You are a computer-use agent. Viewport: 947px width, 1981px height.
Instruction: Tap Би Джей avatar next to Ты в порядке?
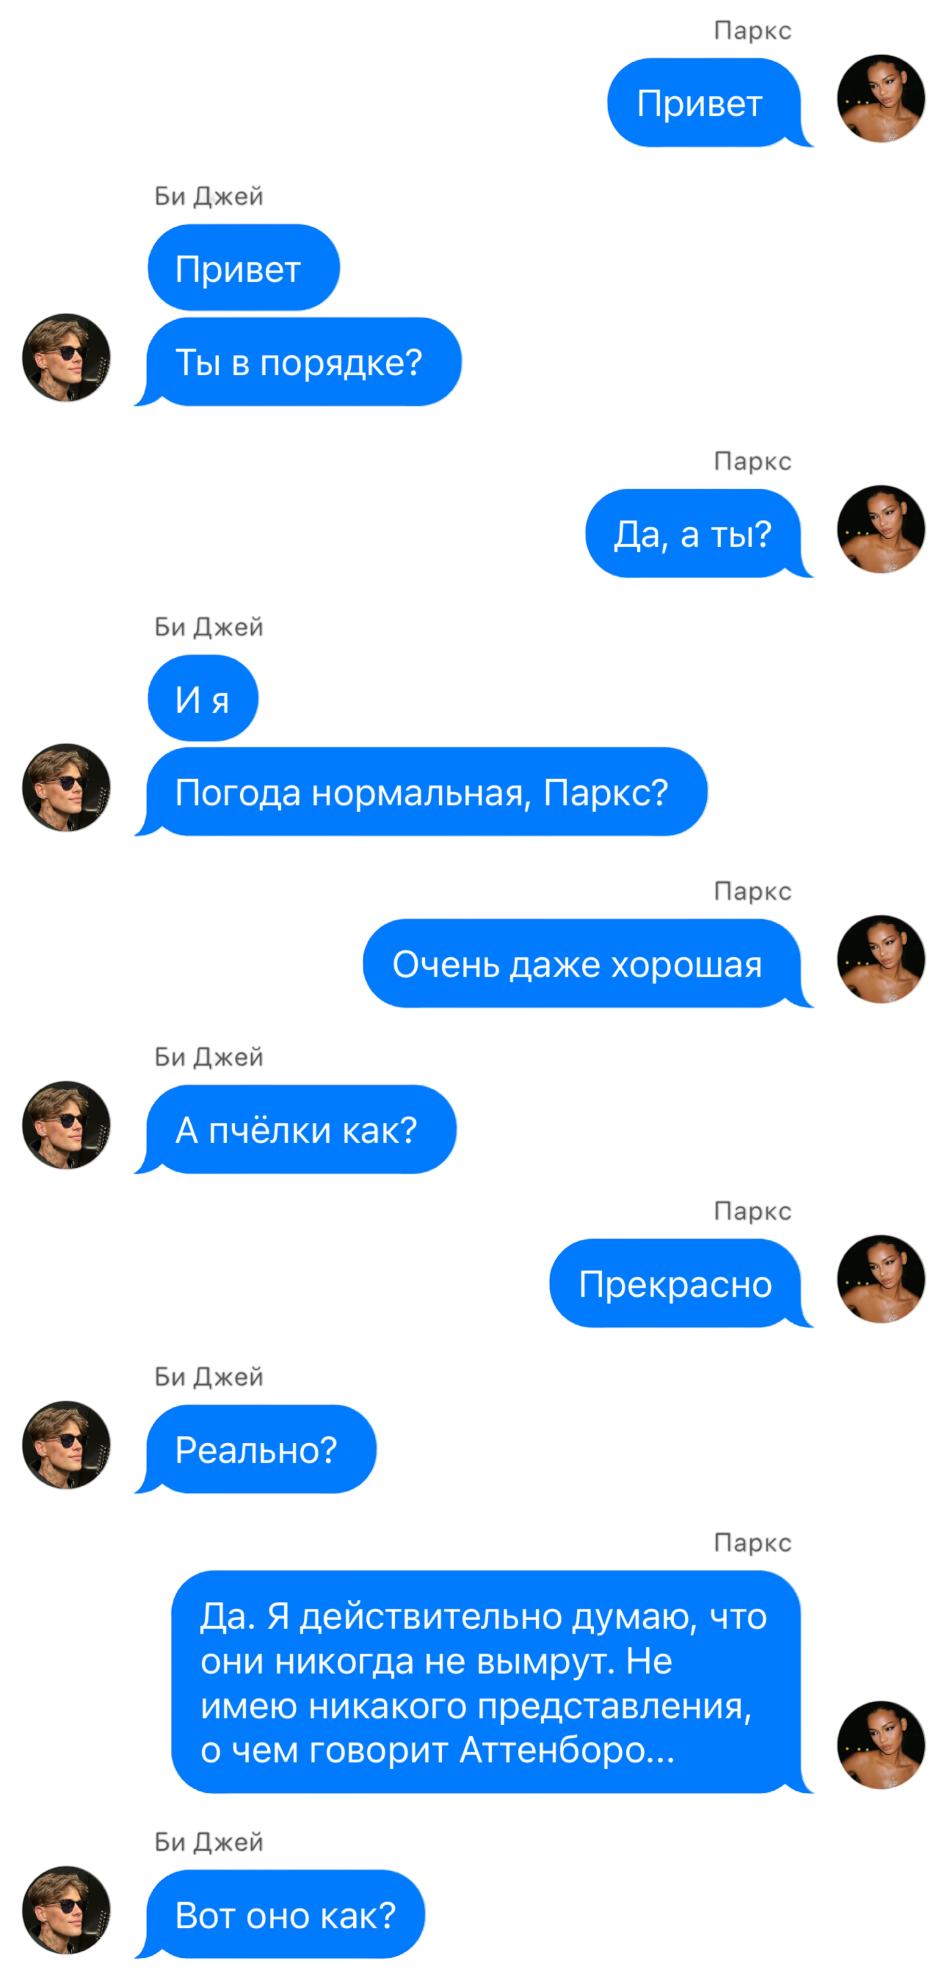66,358
